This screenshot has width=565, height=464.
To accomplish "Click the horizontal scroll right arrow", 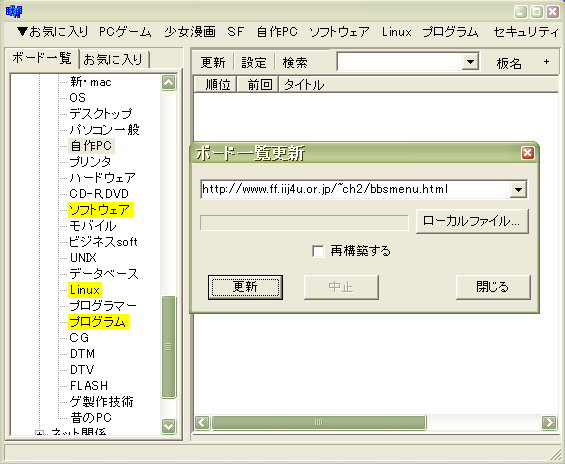I will tap(549, 422).
